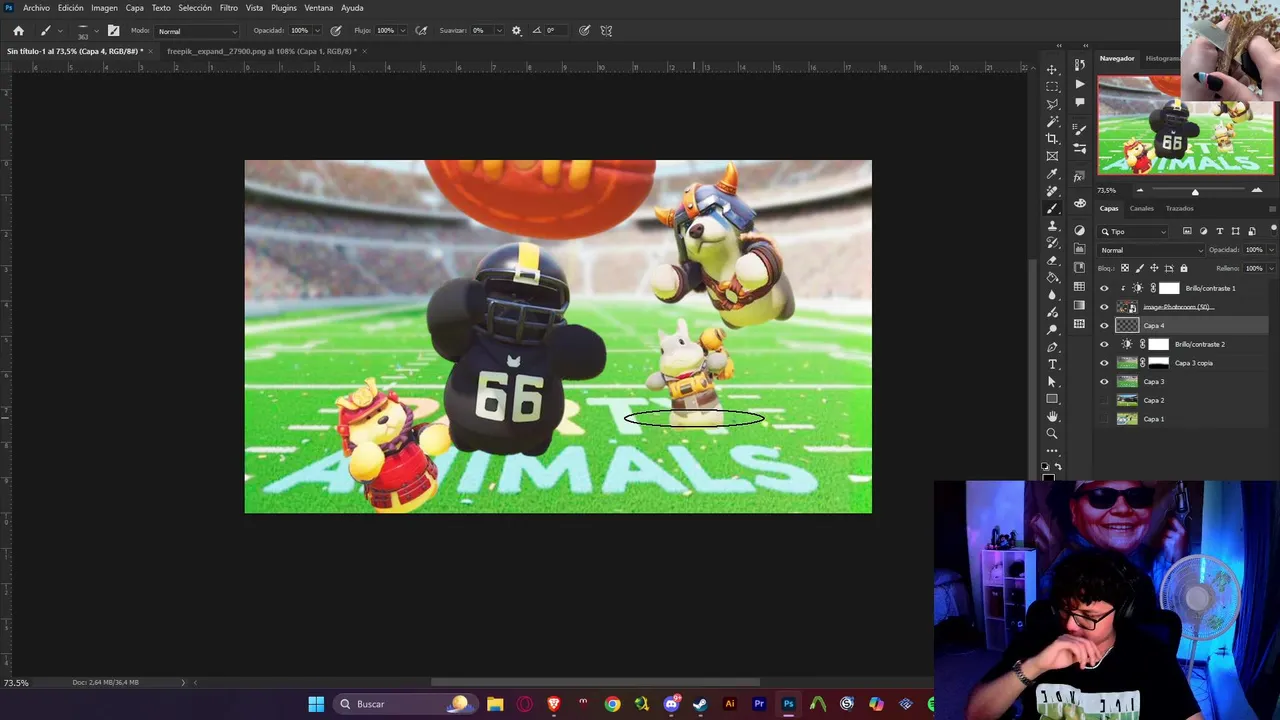
Task: Toggle airbrush build-up effect
Action: click(421, 31)
